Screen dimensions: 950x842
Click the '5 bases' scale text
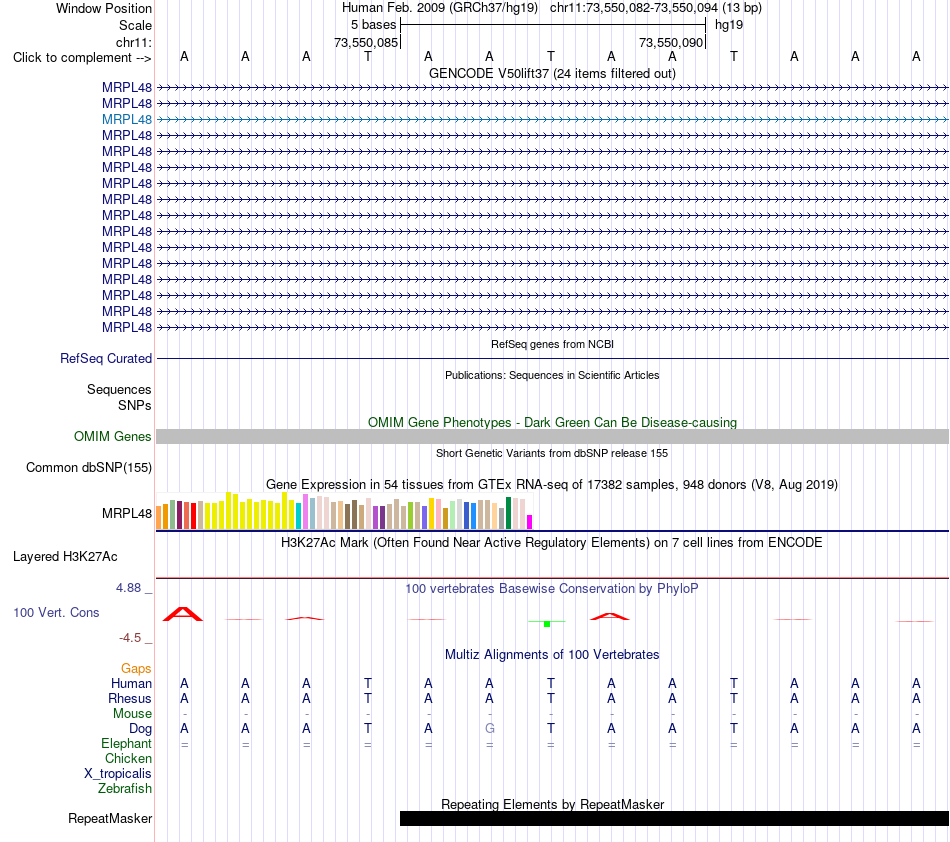[373, 25]
